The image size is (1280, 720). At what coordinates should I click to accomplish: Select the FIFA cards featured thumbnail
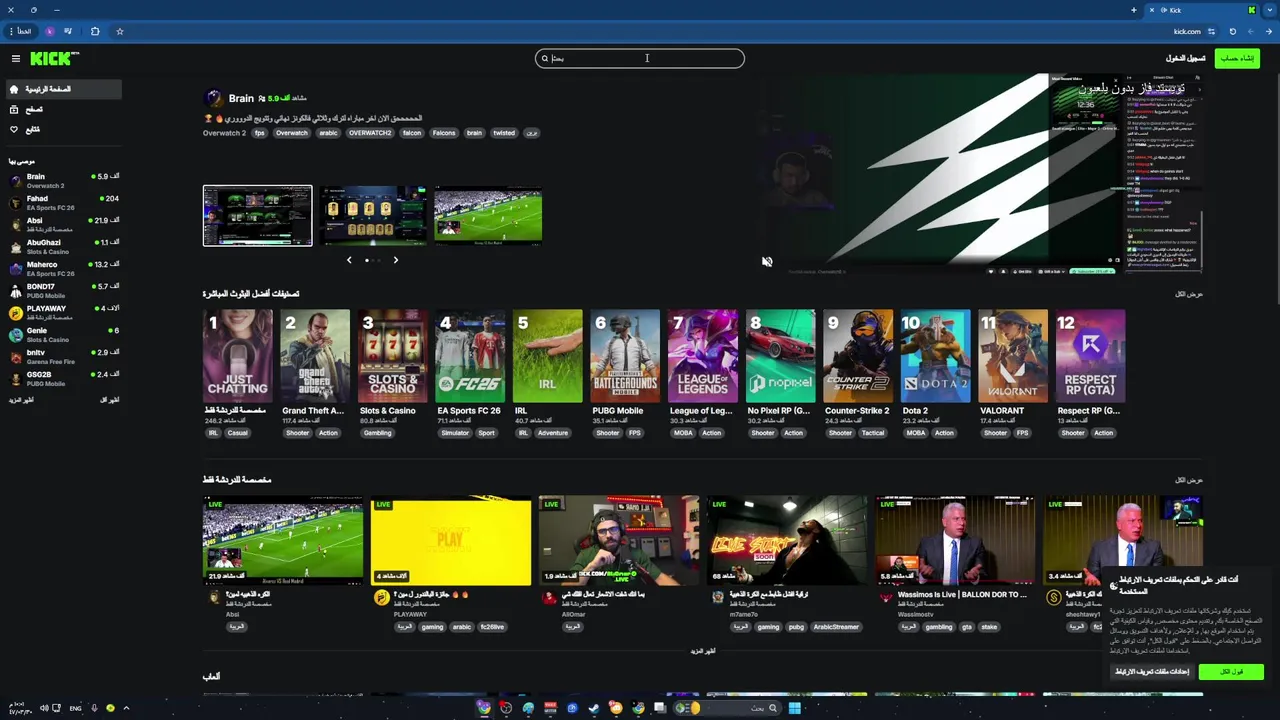pyautogui.click(x=373, y=215)
